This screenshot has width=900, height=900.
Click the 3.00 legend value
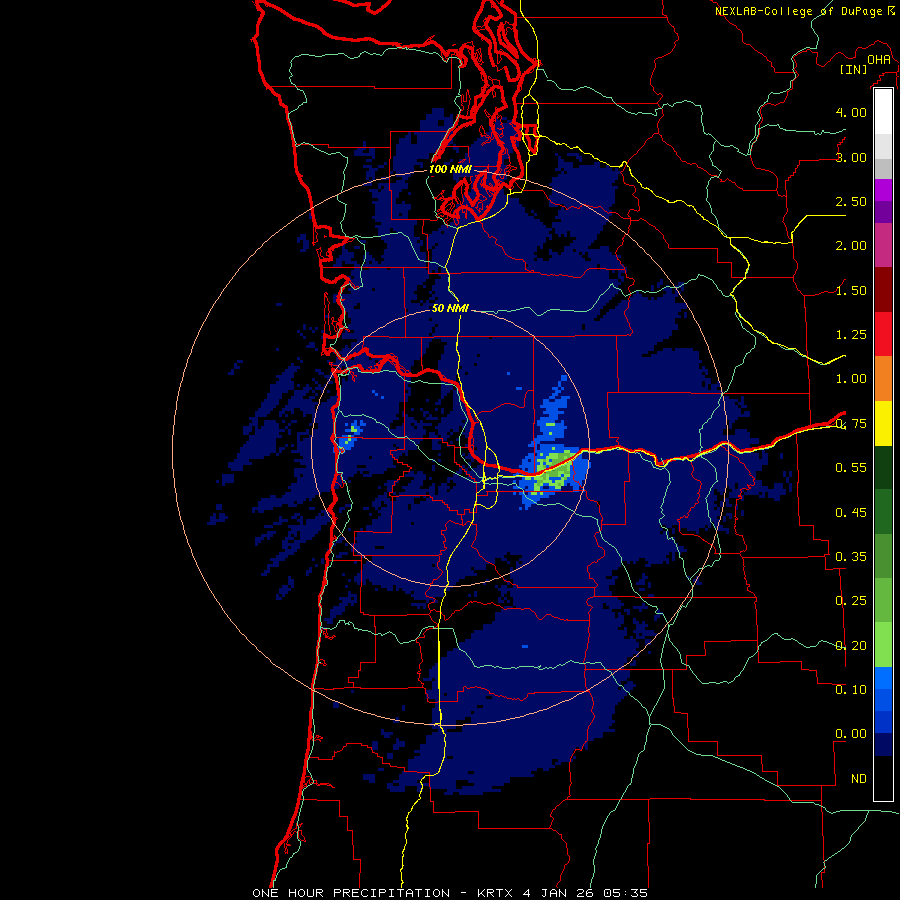pos(851,157)
